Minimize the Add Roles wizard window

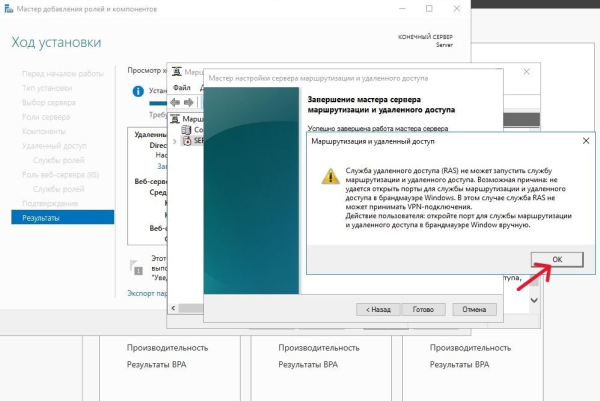(x=402, y=8)
